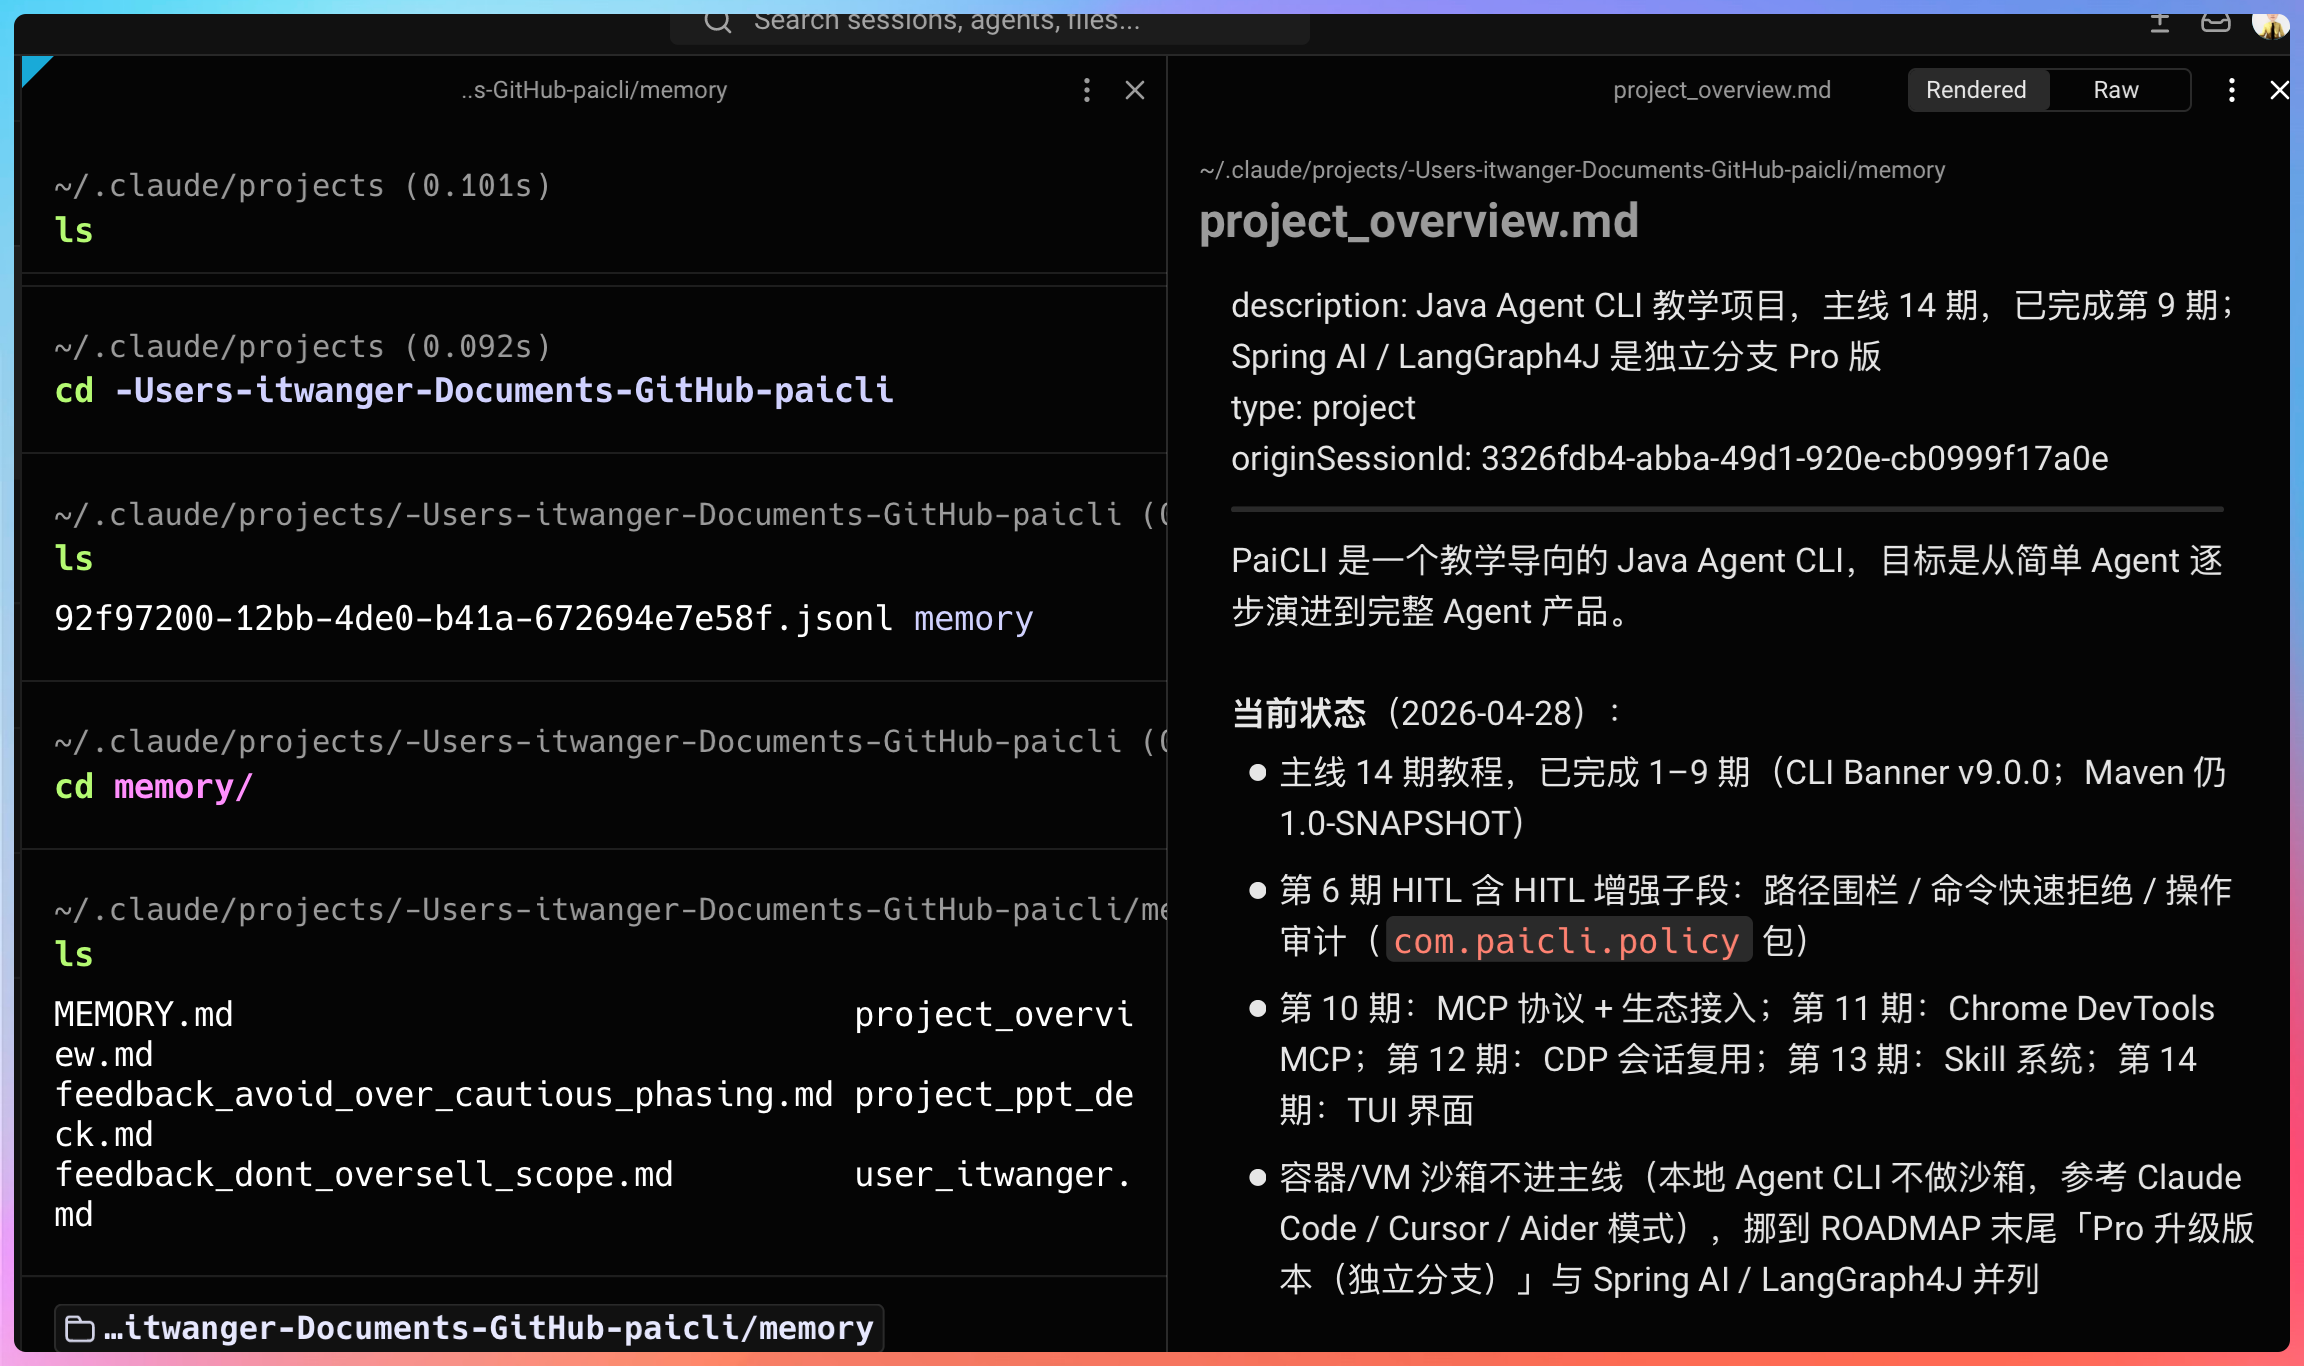Click the cd memory/ command
The width and height of the screenshot is (2304, 1366).
tap(154, 787)
